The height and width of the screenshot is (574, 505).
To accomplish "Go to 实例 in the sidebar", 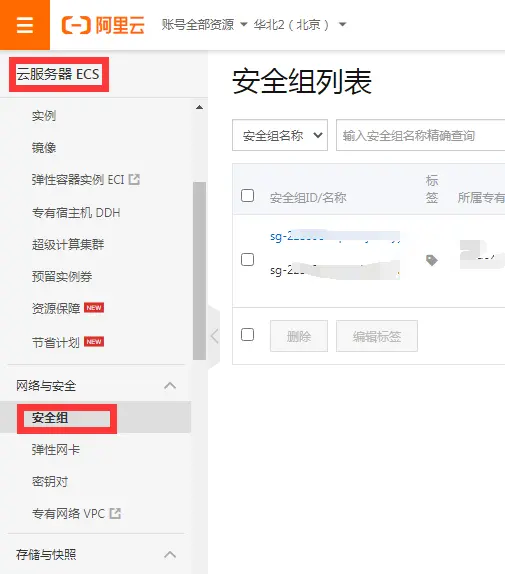I will (x=44, y=116).
